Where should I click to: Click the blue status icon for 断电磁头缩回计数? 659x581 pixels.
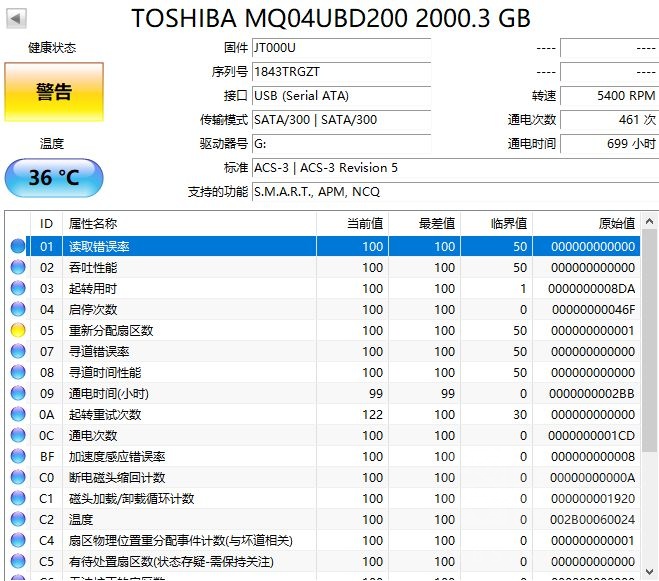[x=18, y=478]
